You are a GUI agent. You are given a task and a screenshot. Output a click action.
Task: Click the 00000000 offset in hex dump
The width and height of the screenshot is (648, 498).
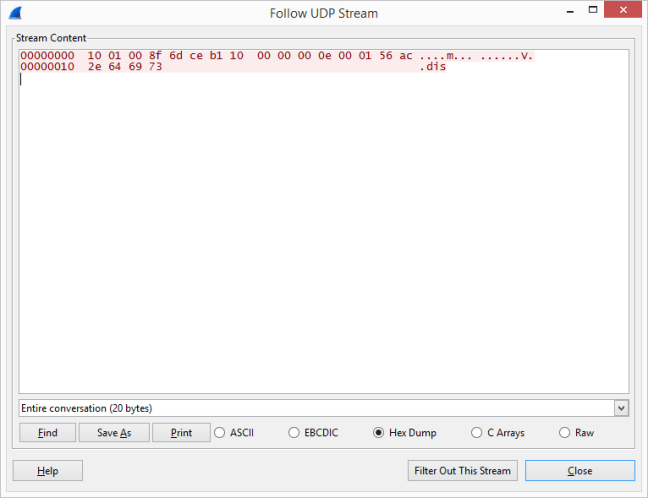coord(48,55)
